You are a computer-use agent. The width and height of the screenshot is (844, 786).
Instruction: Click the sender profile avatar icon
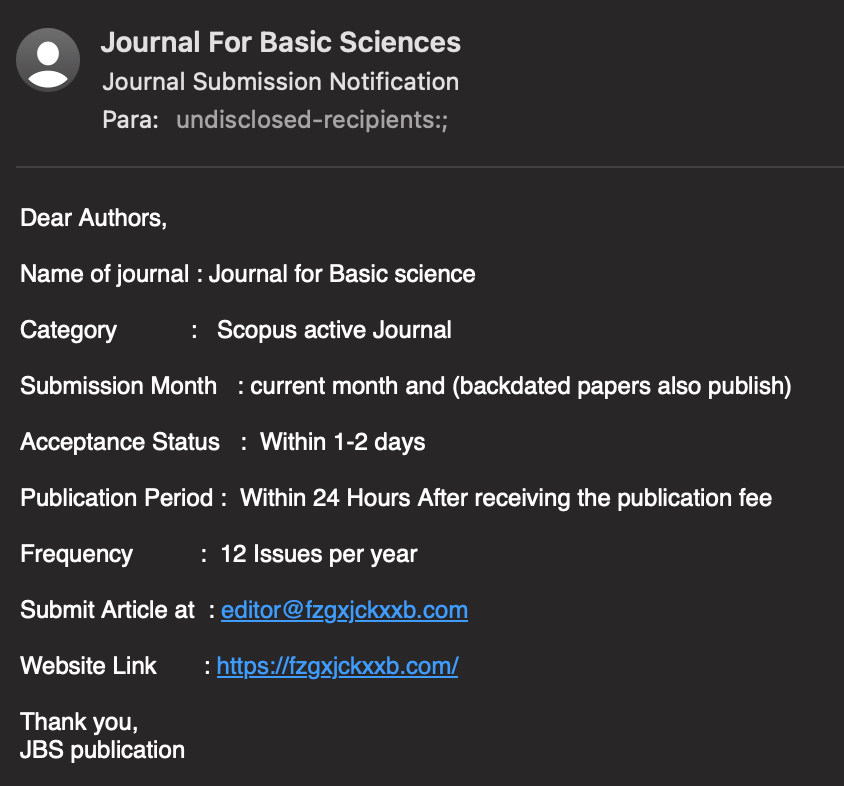pos(48,60)
